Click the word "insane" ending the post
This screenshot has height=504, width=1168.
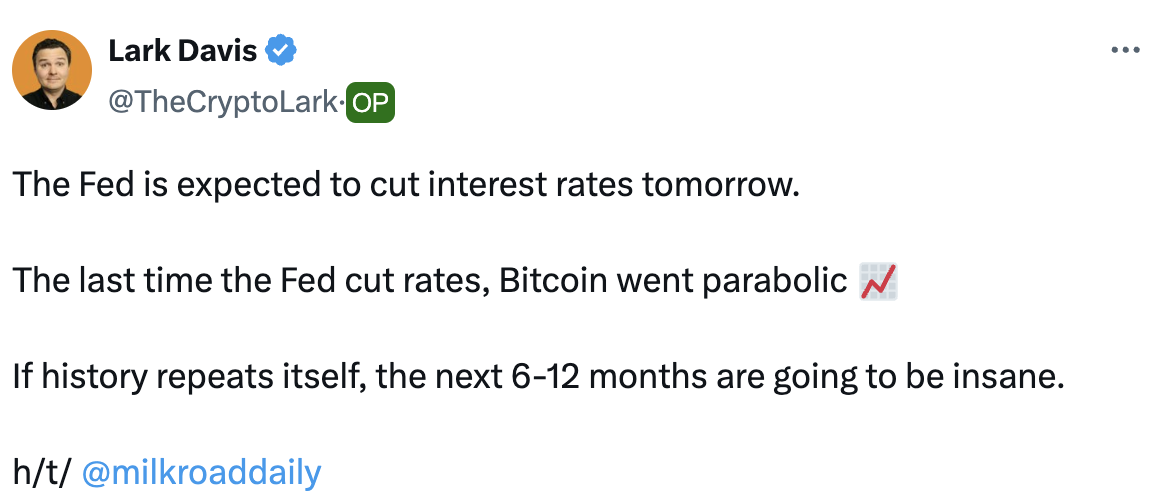(x=1008, y=378)
